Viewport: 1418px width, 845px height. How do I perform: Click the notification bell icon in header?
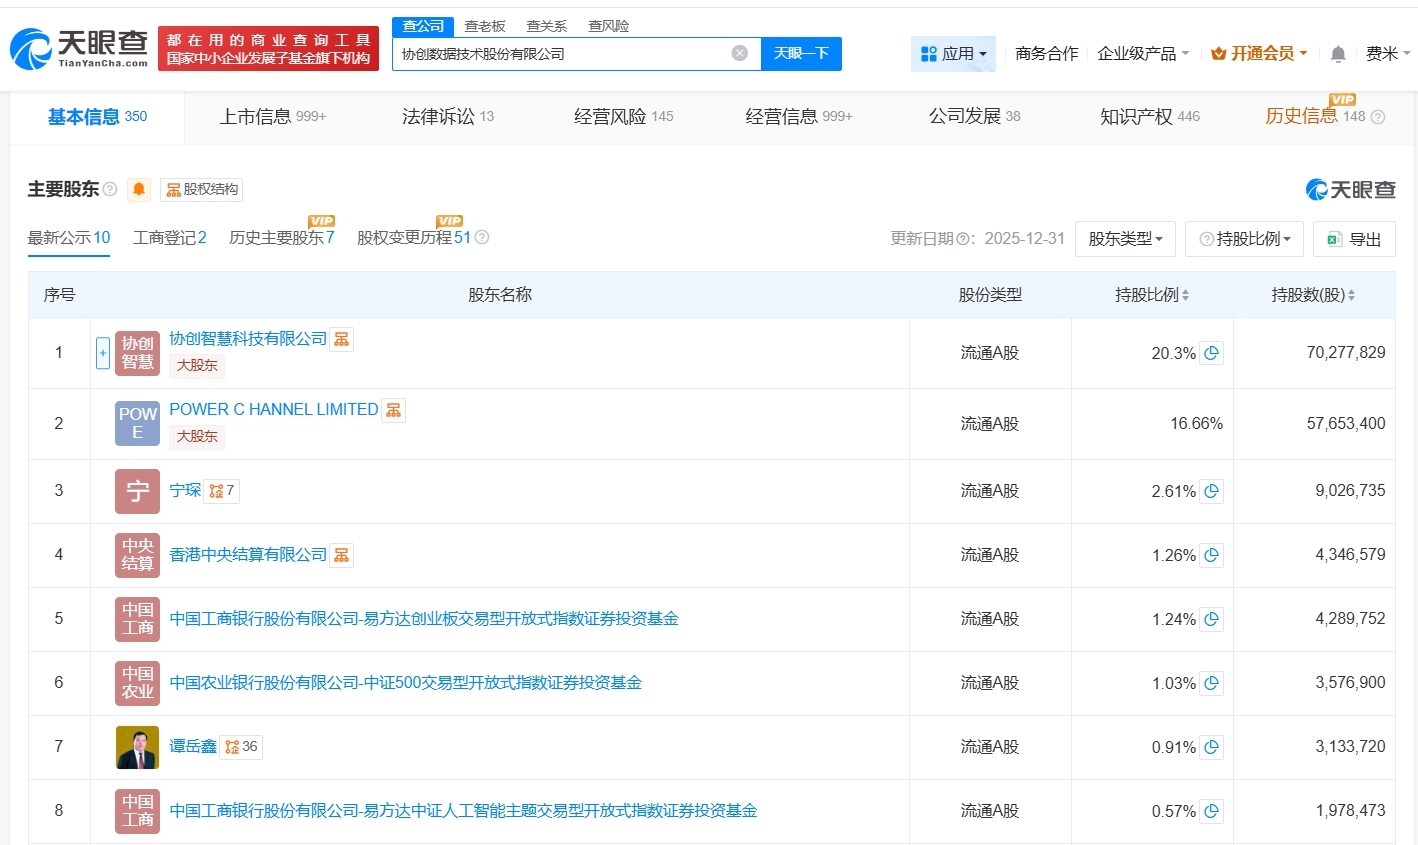point(1338,54)
